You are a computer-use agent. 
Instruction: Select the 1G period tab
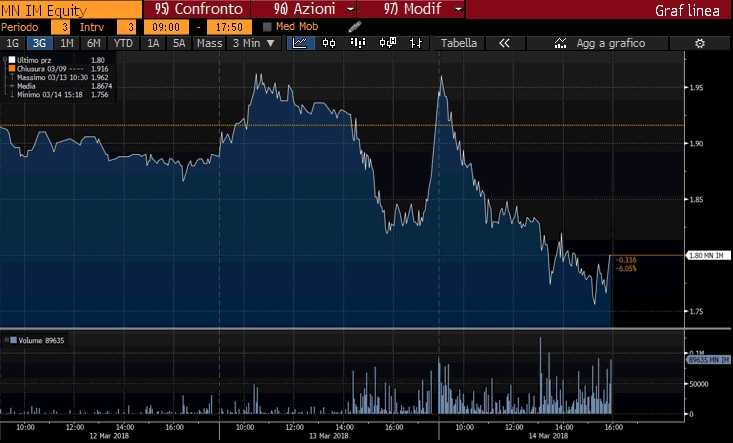coord(13,43)
